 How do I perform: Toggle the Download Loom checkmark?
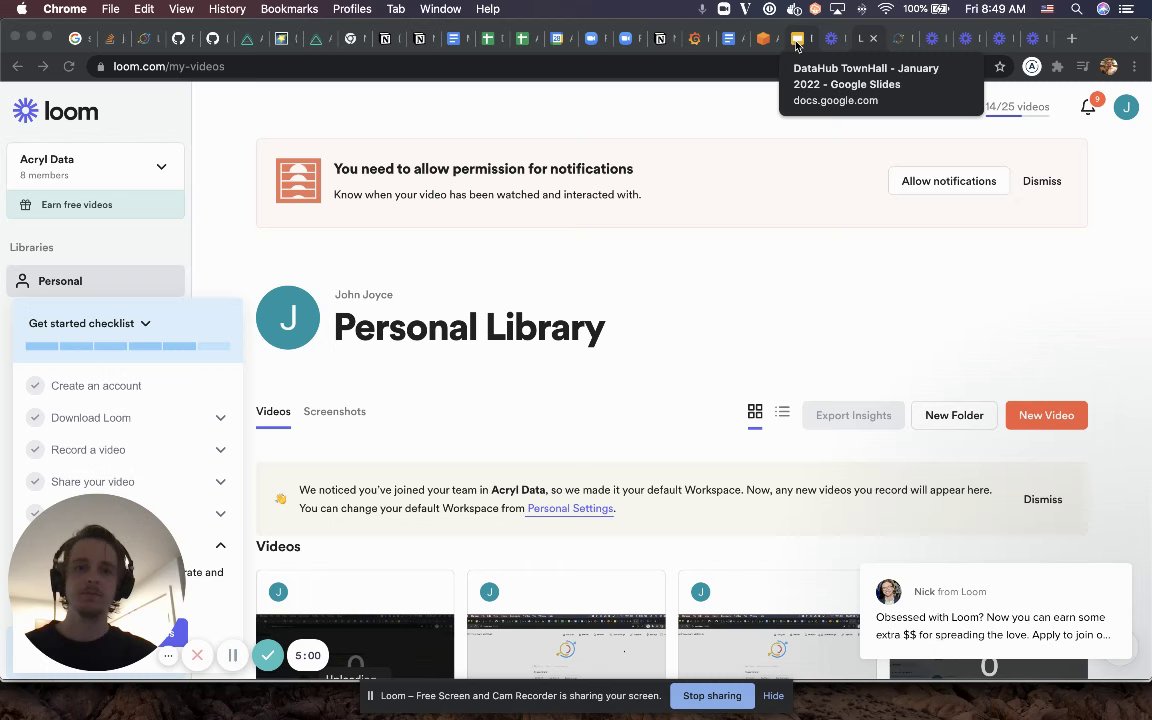tap(35, 418)
